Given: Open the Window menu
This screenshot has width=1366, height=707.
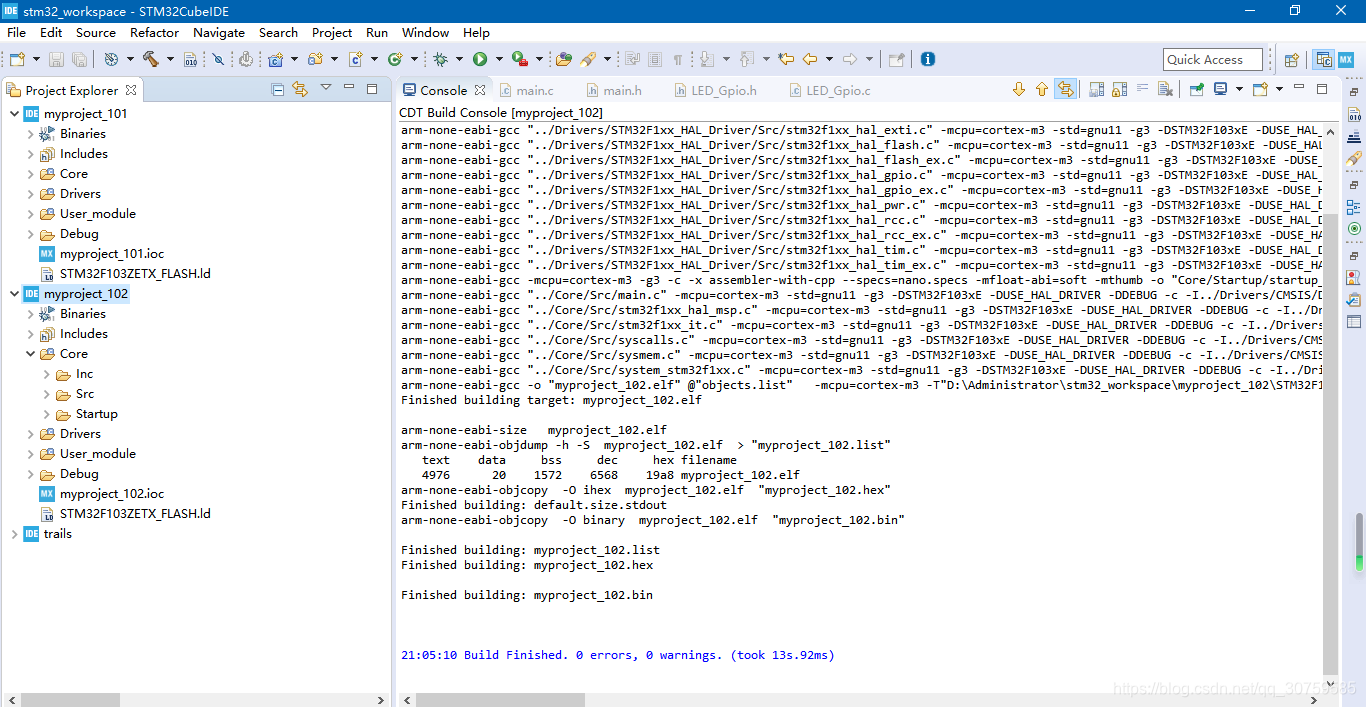Looking at the screenshot, I should tap(426, 32).
